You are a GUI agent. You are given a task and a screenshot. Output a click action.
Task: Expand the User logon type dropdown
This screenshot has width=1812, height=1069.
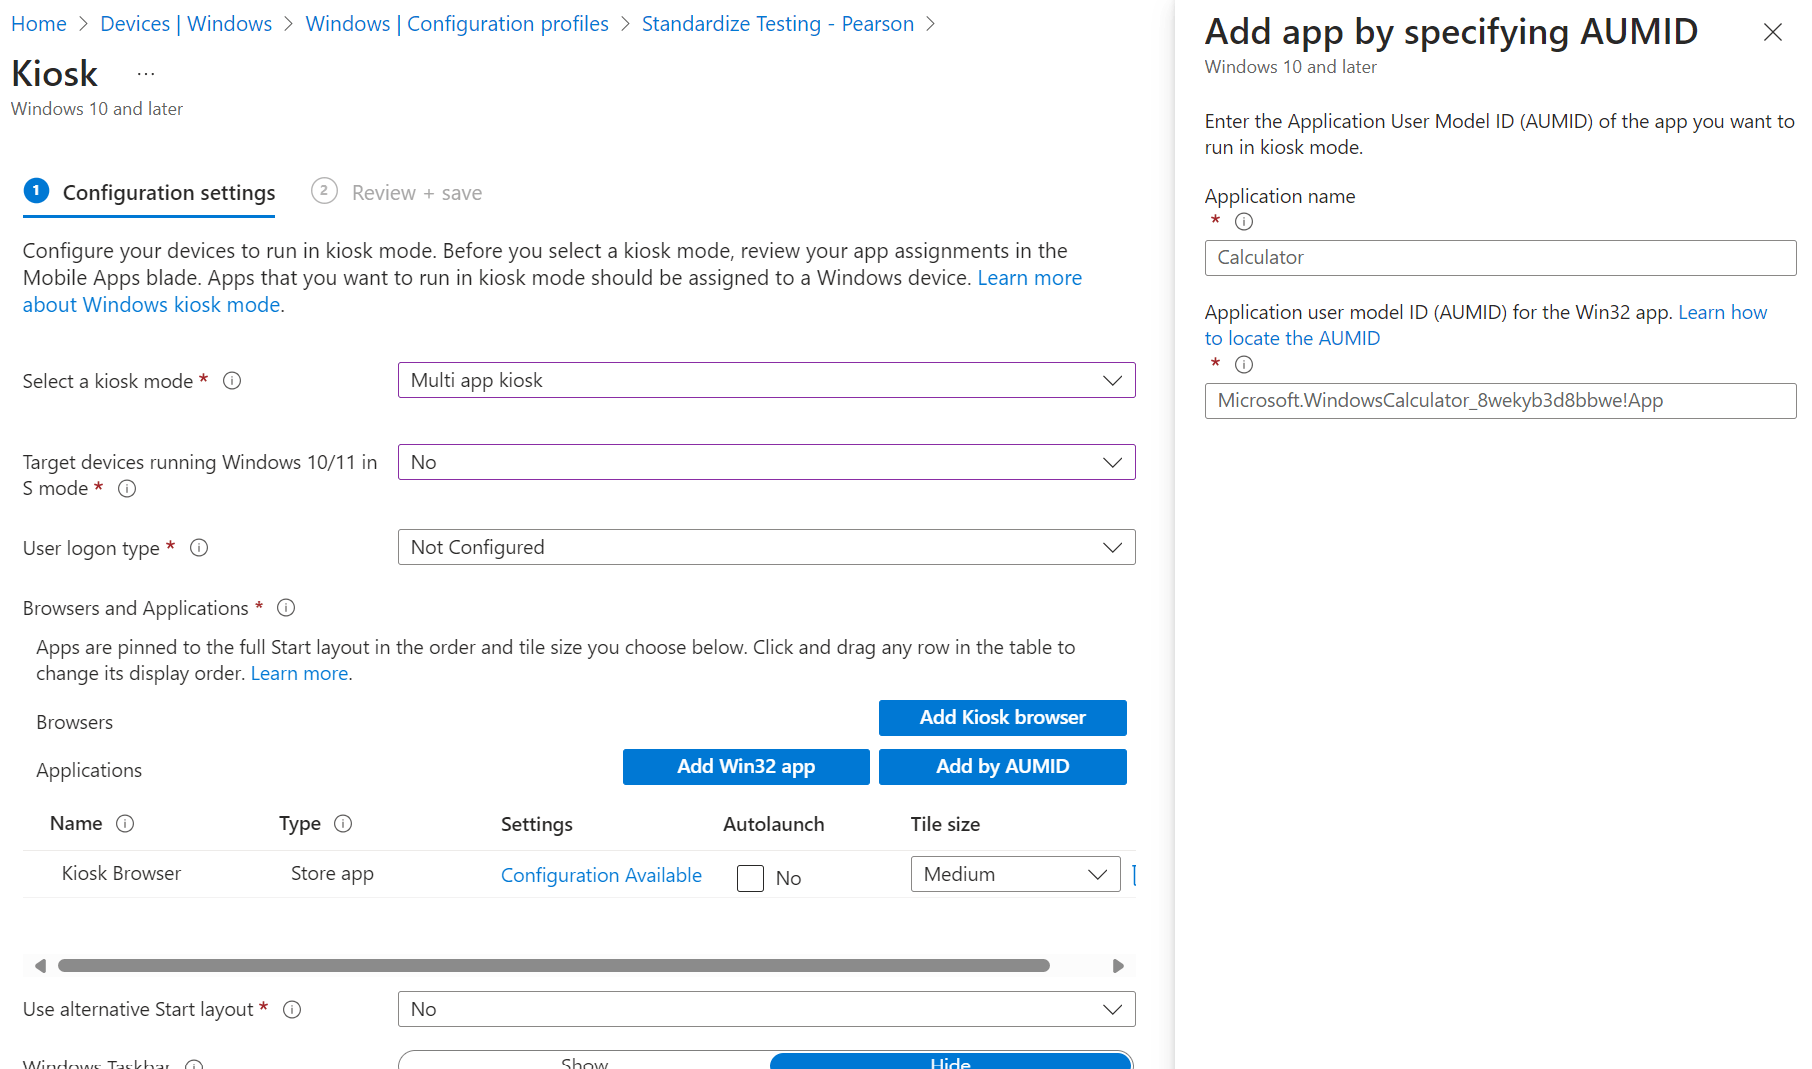766,547
